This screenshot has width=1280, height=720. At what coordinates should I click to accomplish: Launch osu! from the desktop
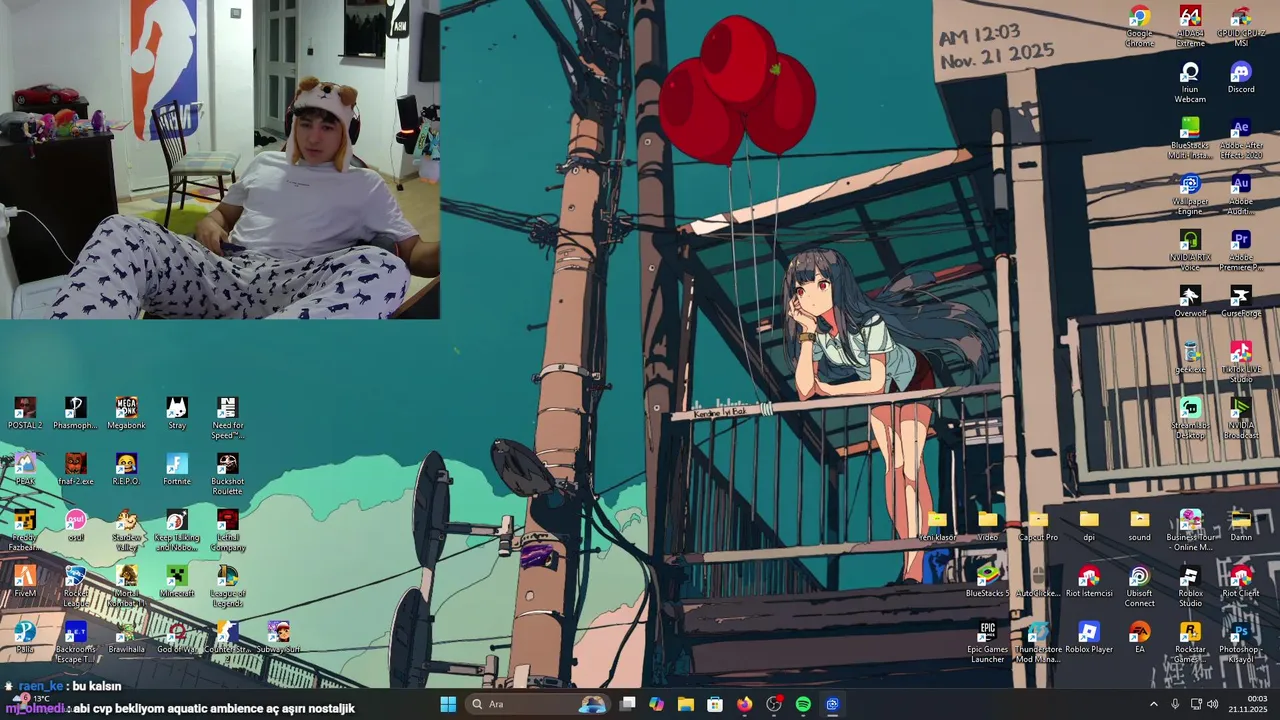(x=75, y=524)
